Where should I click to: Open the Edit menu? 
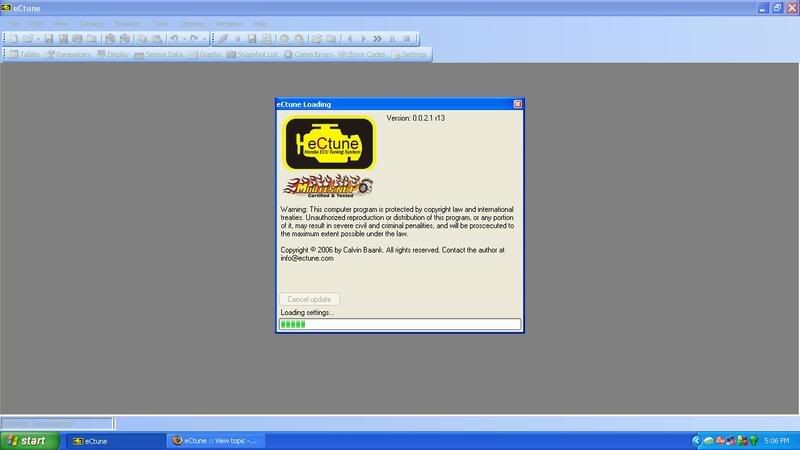point(36,24)
